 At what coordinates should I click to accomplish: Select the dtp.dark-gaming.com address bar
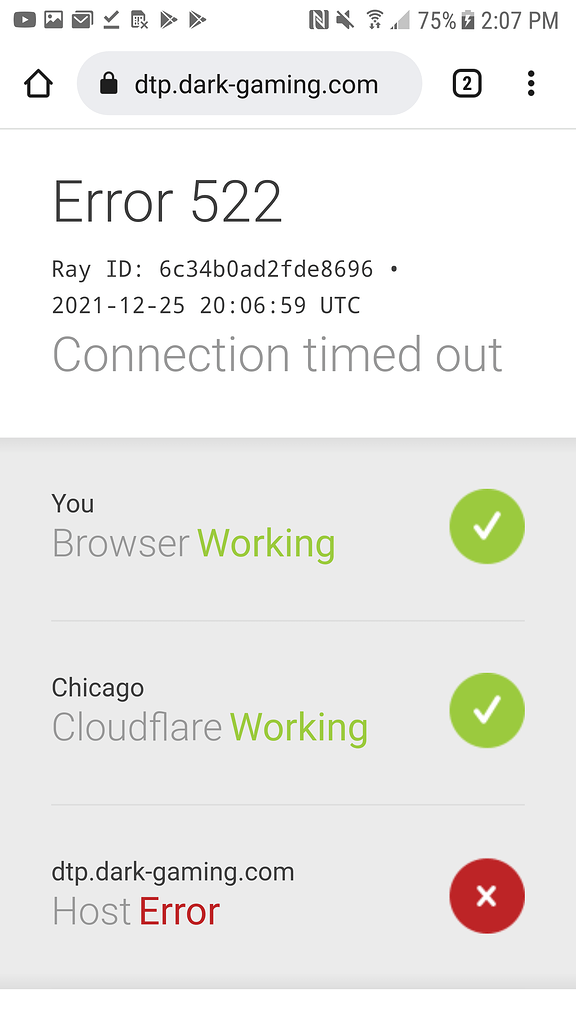pos(249,84)
